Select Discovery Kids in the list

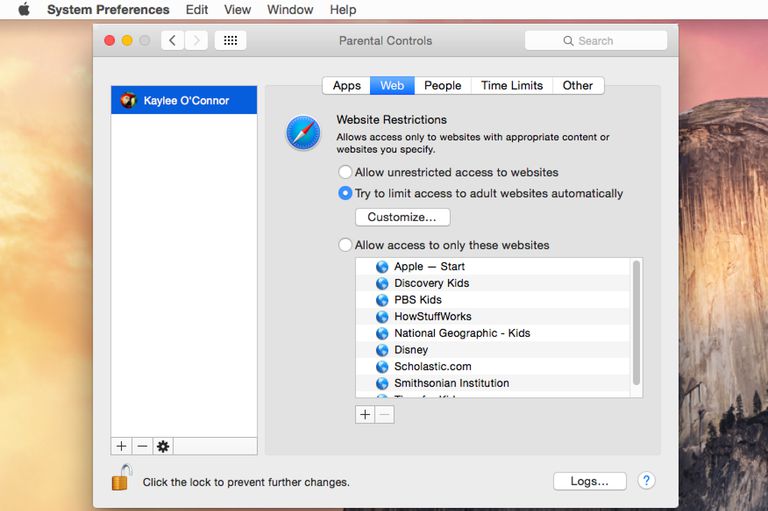click(493, 283)
